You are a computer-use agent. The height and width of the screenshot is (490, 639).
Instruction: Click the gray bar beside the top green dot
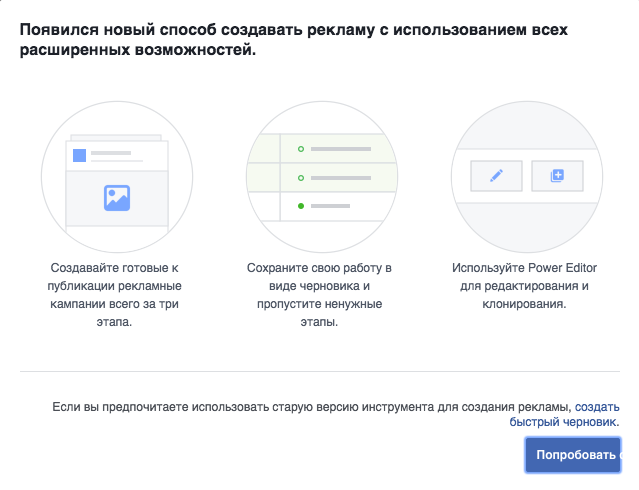click(339, 149)
